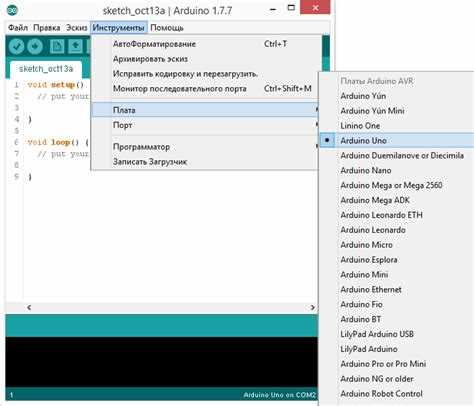Select Arduino Leonardo ETH board

coord(397,215)
